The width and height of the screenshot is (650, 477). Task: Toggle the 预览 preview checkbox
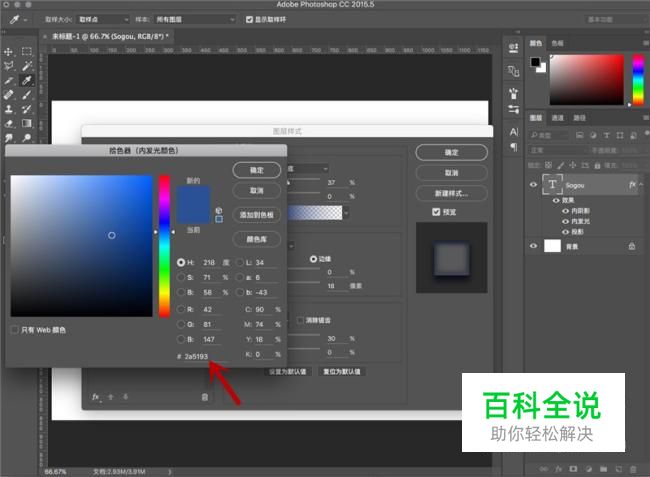(435, 212)
